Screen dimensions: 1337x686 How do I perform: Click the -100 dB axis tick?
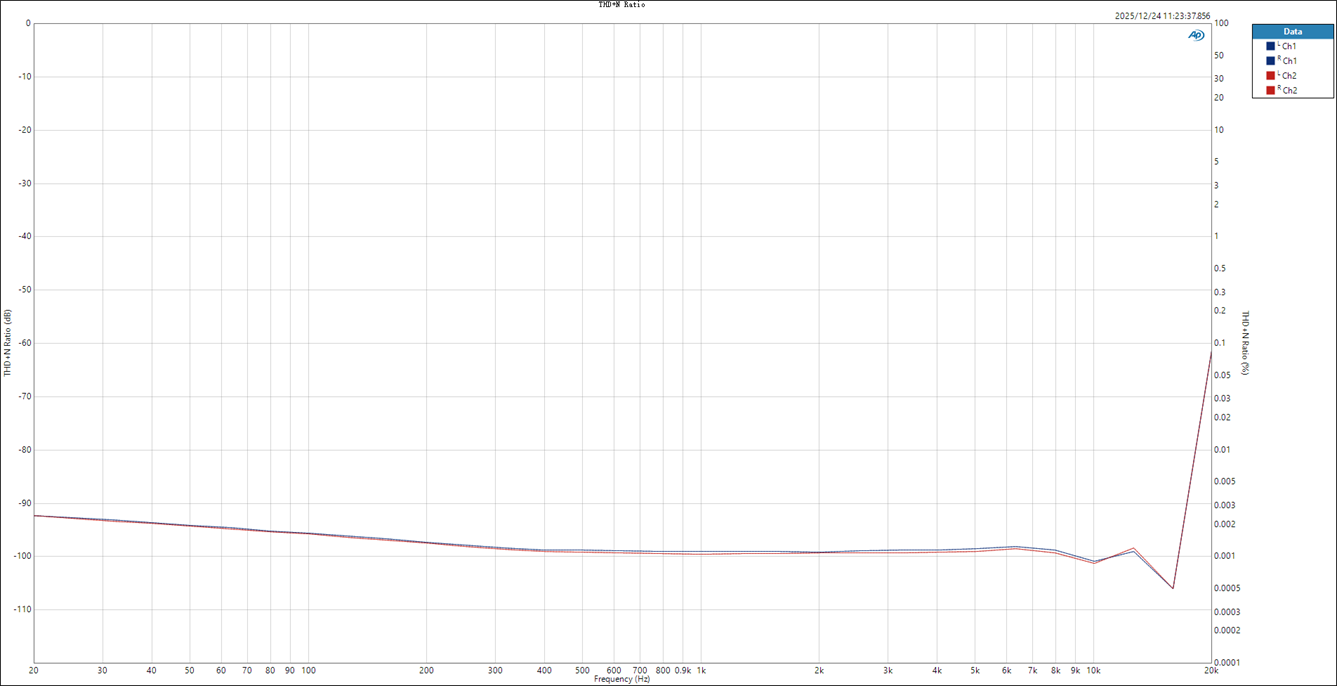pos(20,556)
